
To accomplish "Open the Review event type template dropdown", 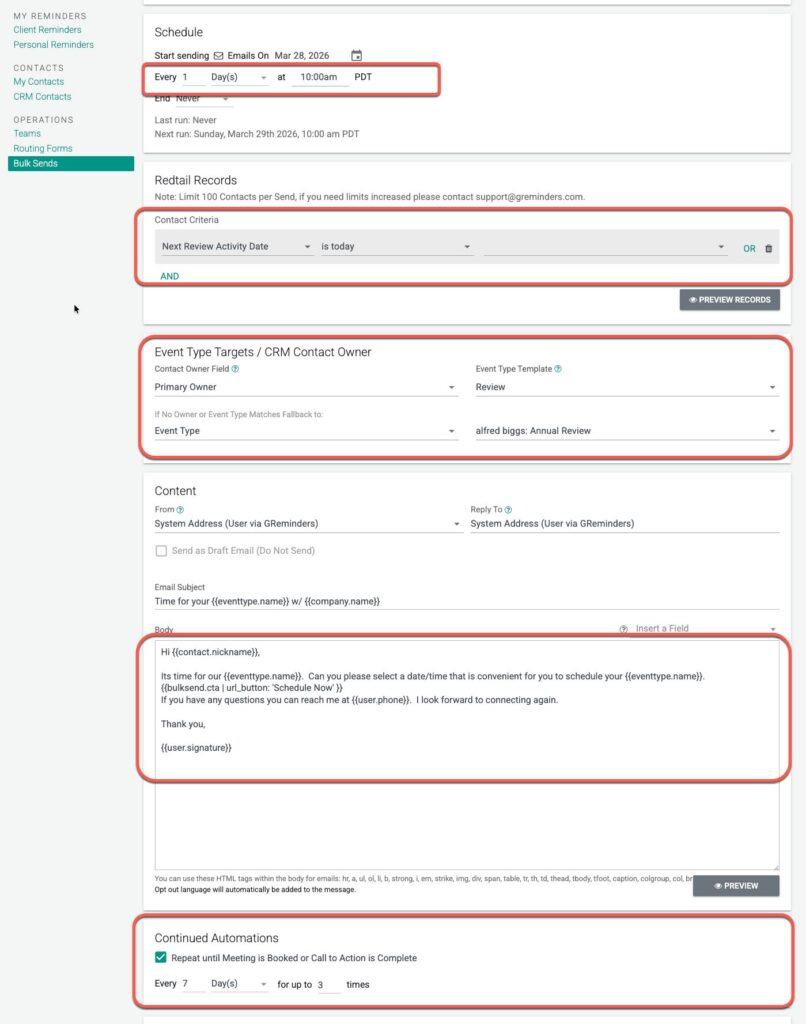I will pos(626,387).
